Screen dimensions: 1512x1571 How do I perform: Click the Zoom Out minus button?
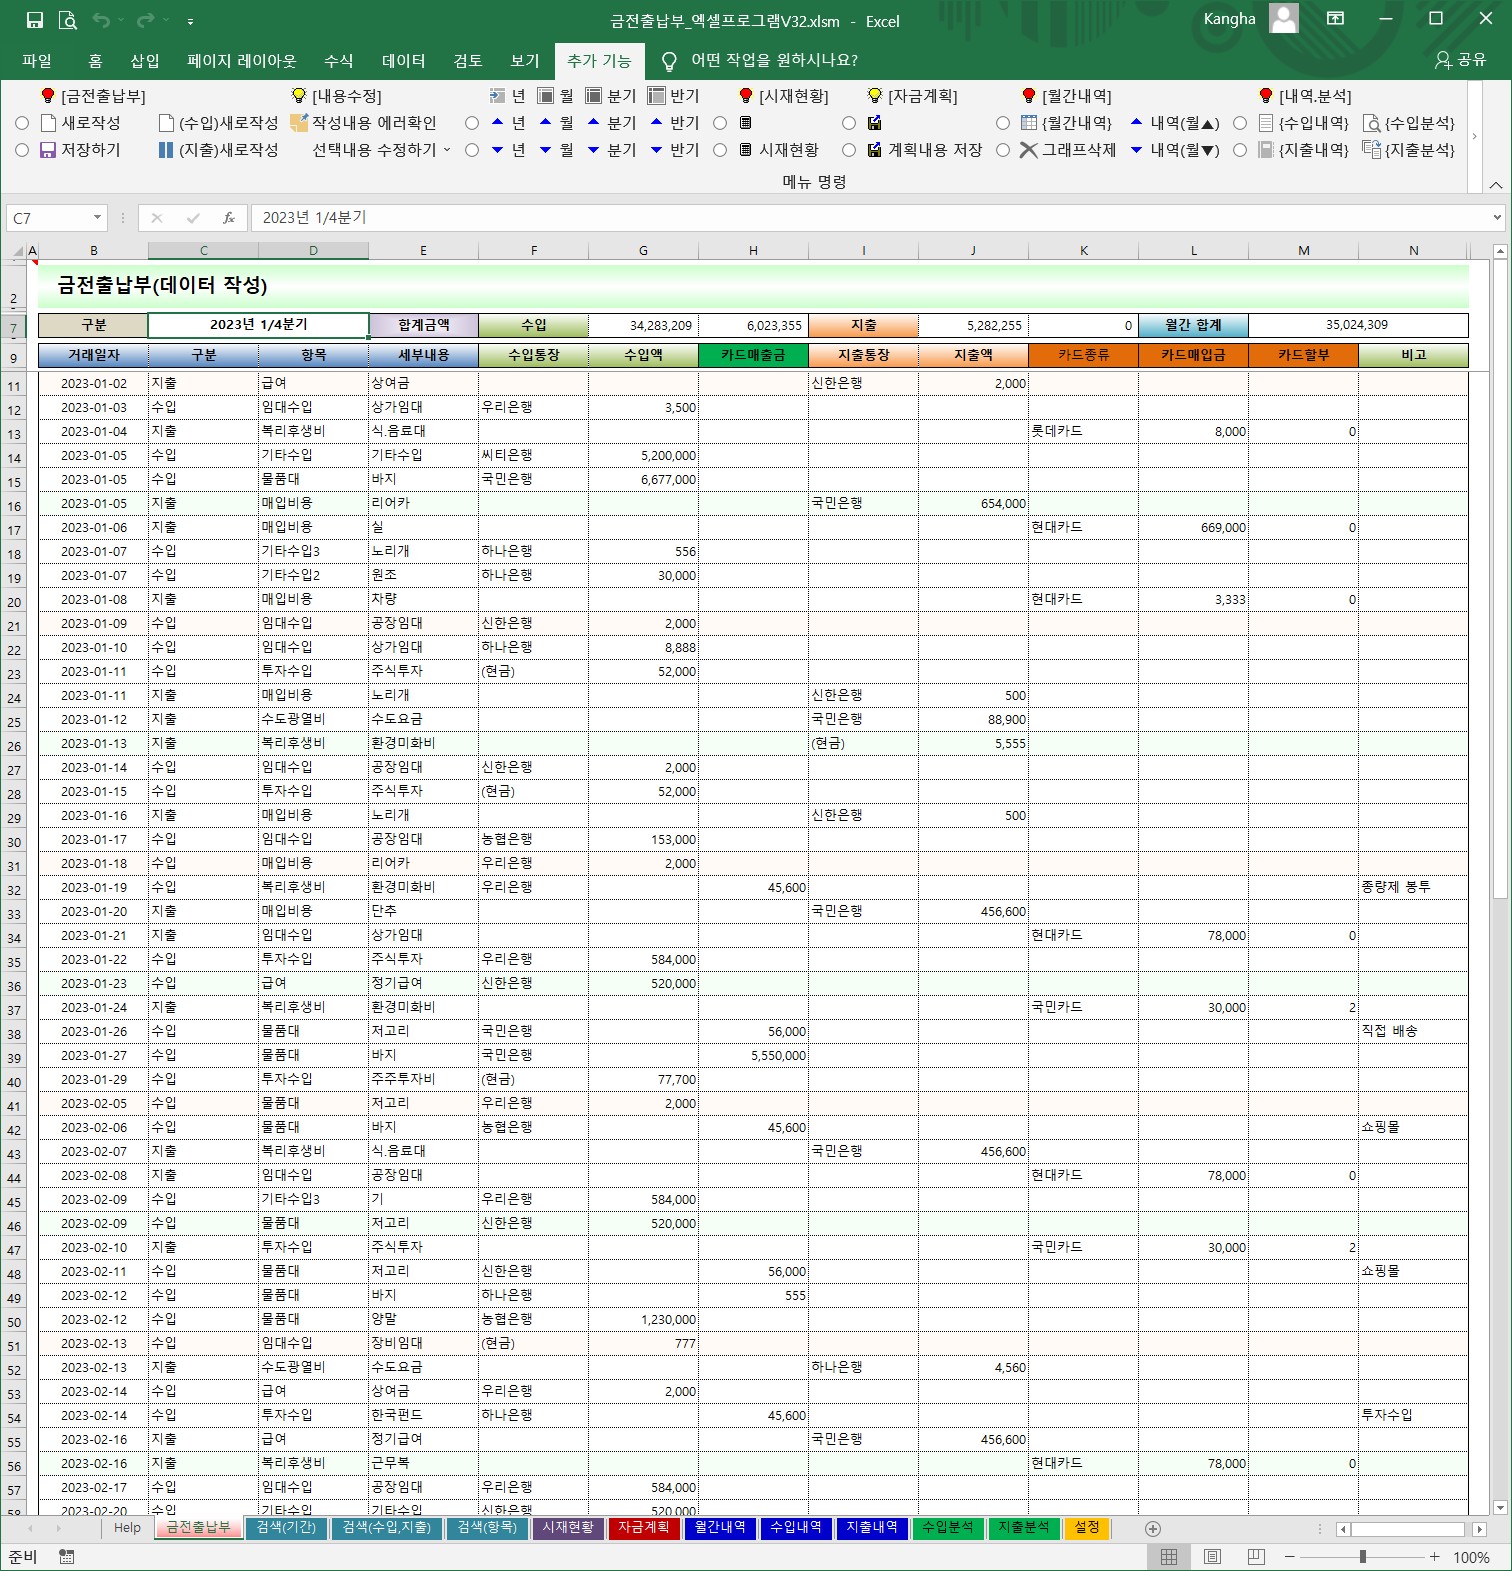point(1290,1557)
